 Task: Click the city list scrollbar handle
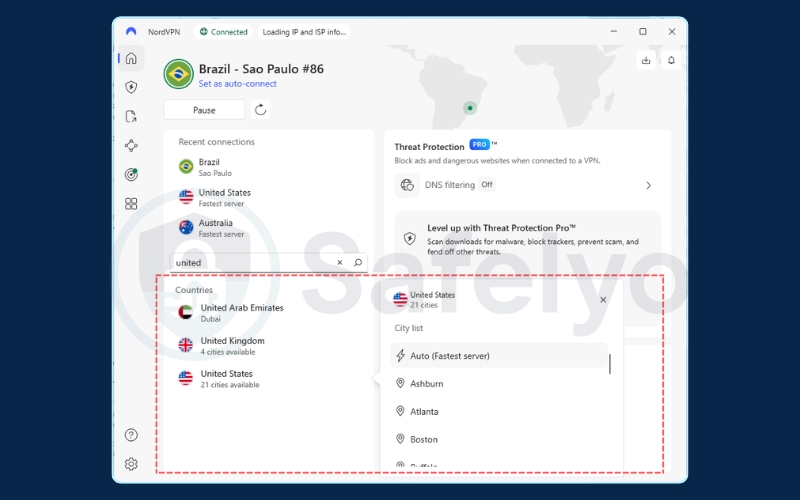[x=610, y=364]
